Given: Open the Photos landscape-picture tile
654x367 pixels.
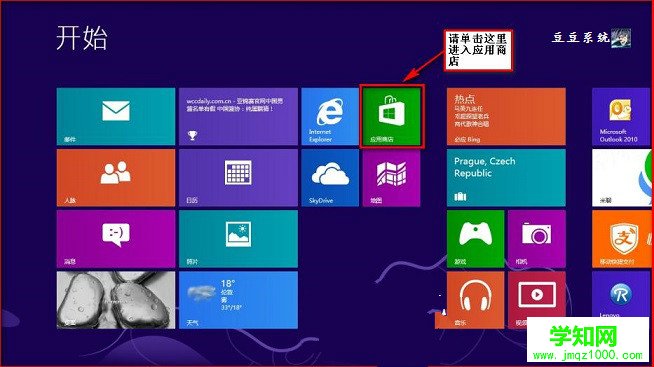Looking at the screenshot, I should pyautogui.click(x=238, y=239).
